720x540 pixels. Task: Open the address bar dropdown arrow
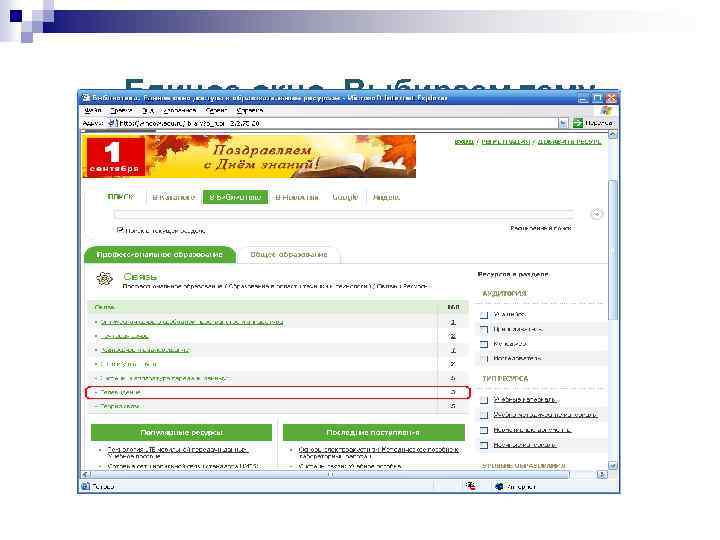(563, 123)
